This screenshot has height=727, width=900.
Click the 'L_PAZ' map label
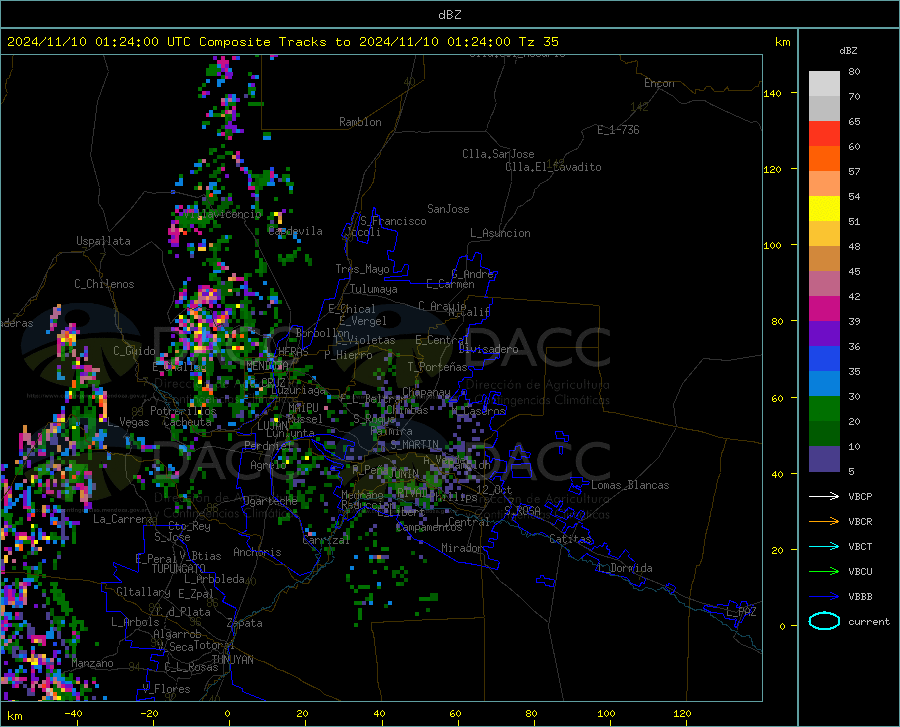pos(741,612)
